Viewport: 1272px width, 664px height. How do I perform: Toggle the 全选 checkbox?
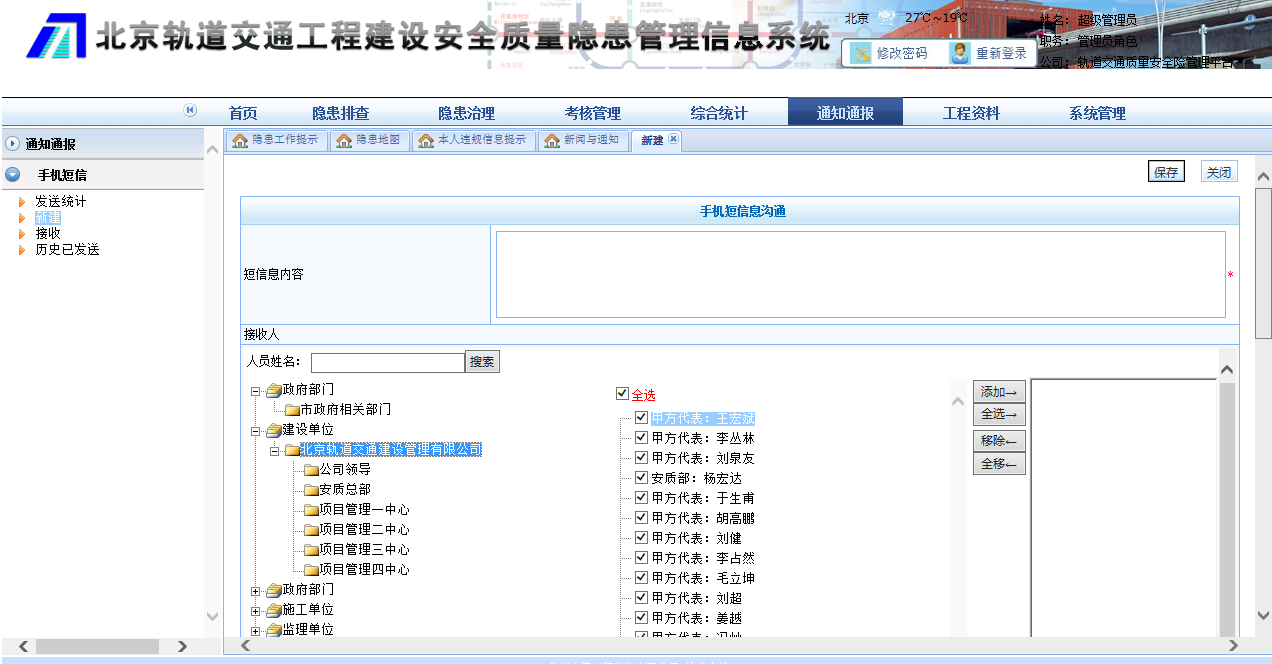coord(622,395)
